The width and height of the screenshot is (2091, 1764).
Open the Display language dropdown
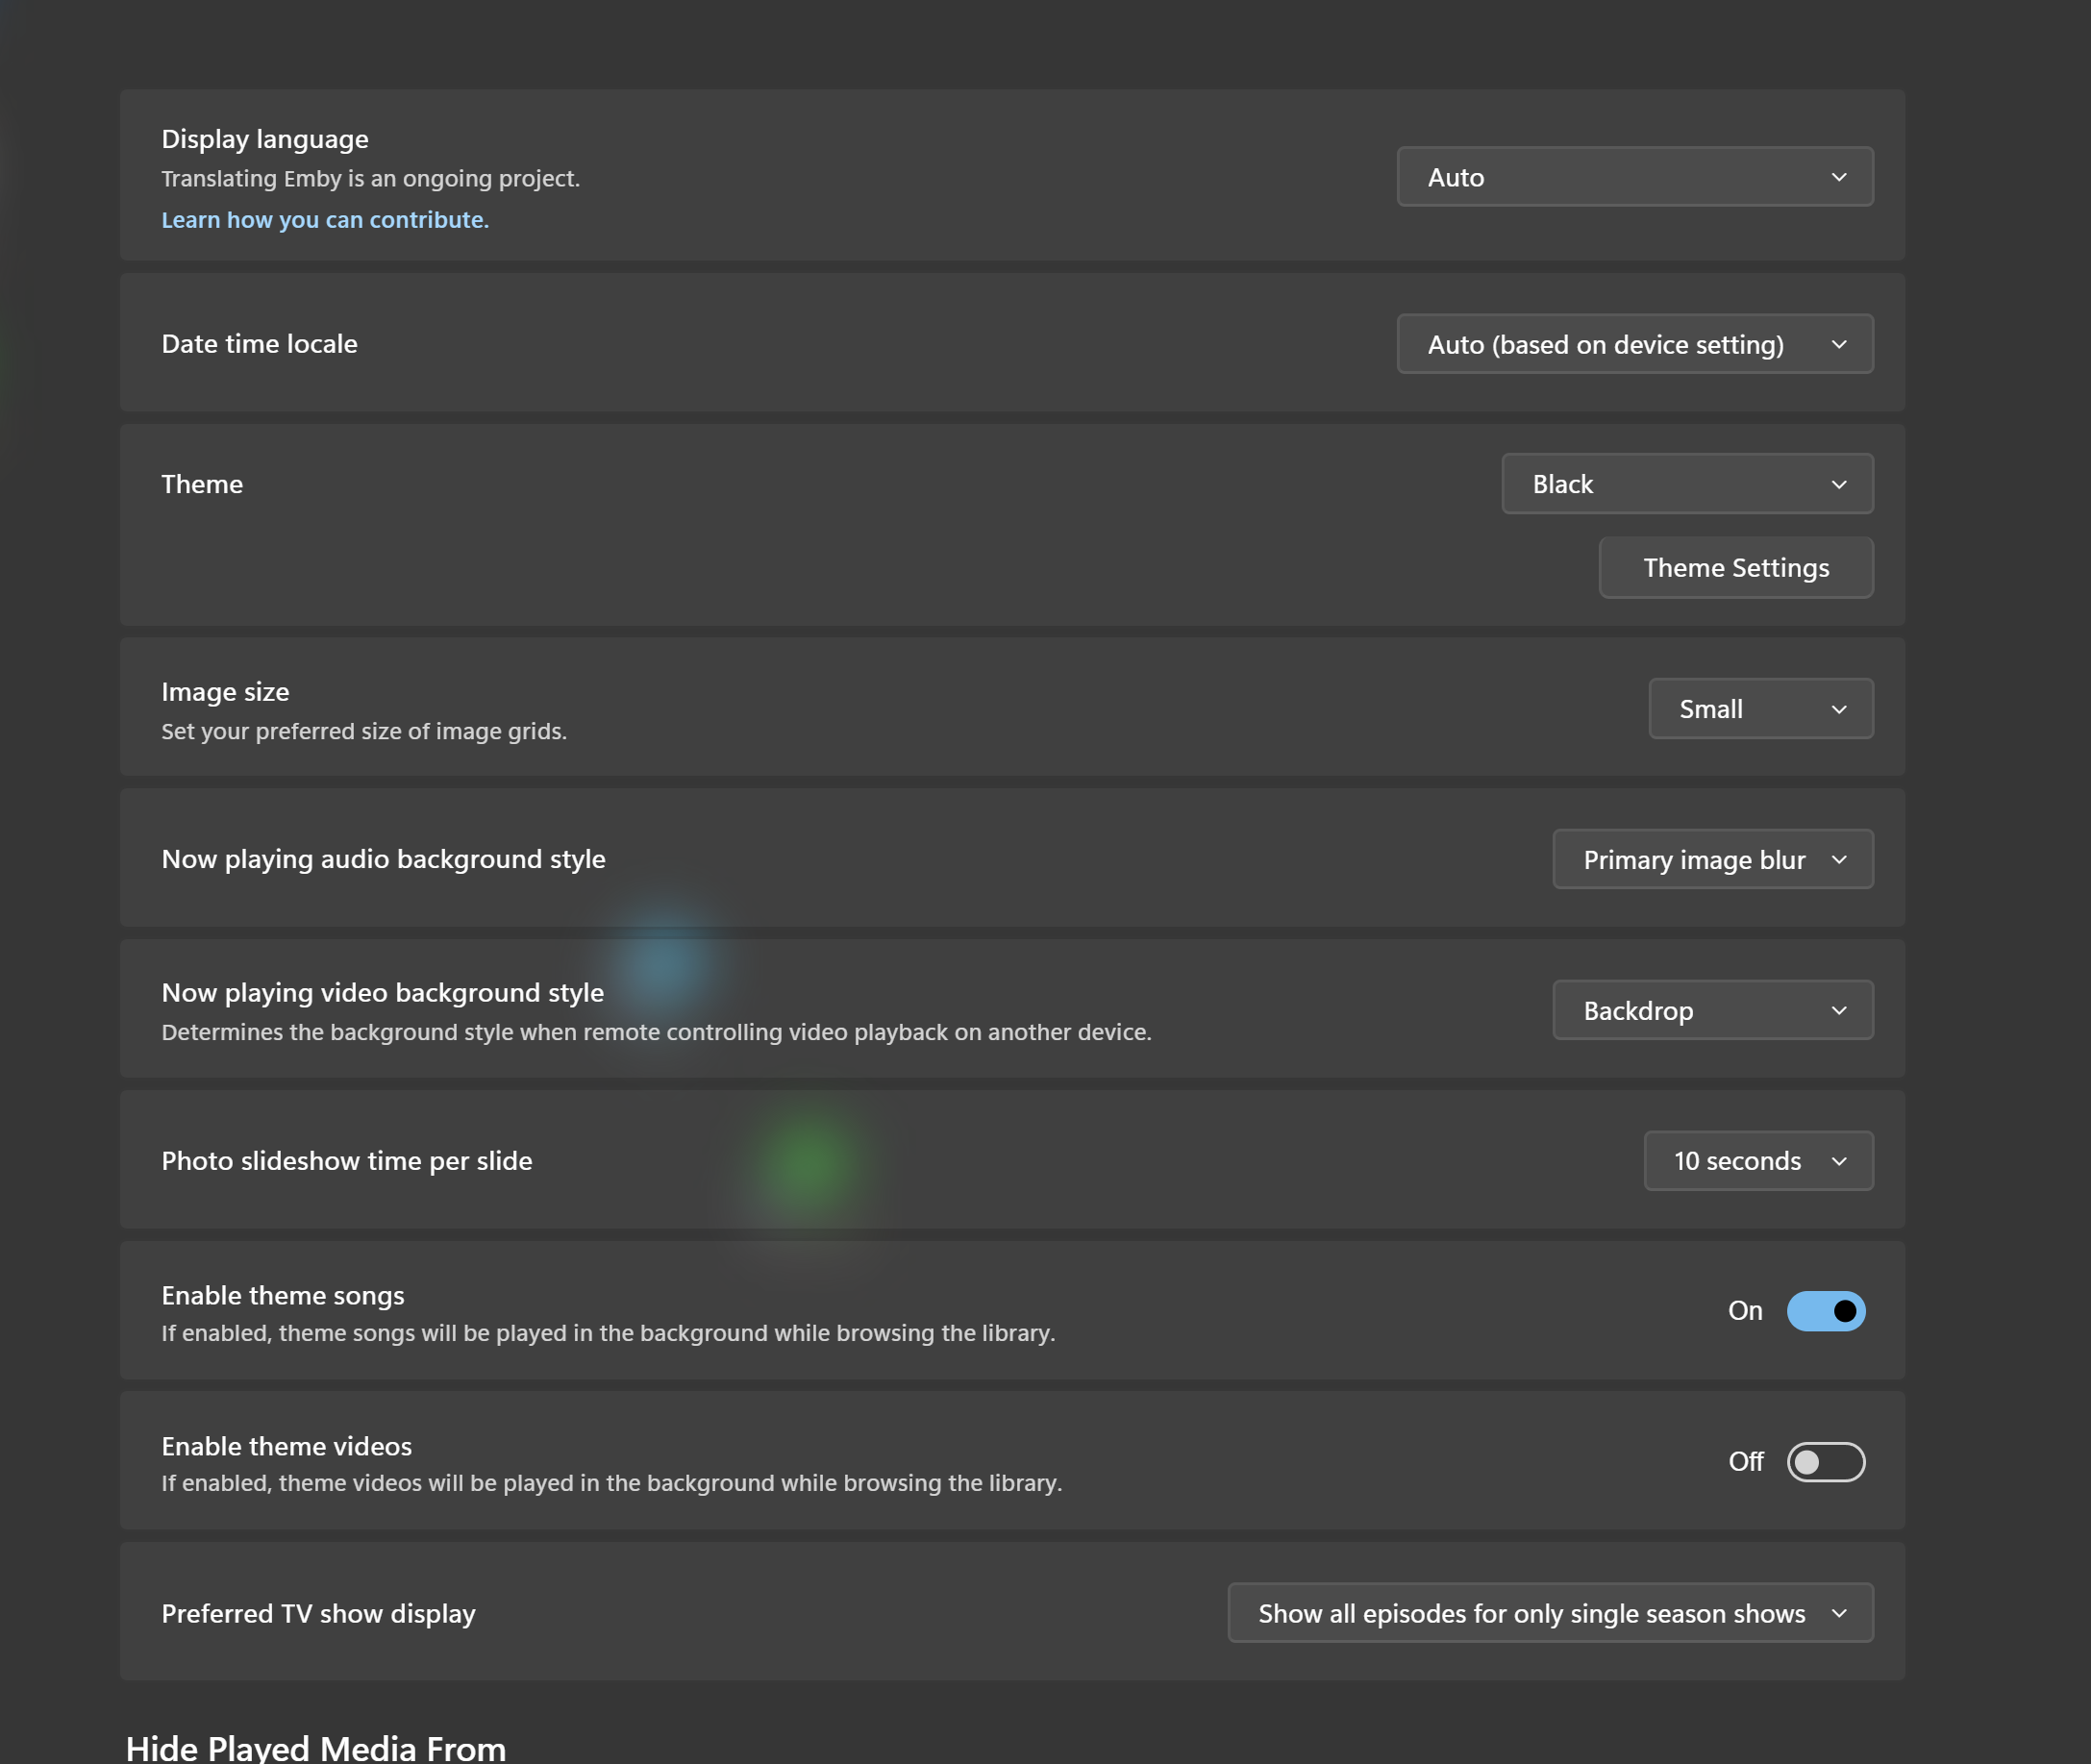click(1634, 177)
